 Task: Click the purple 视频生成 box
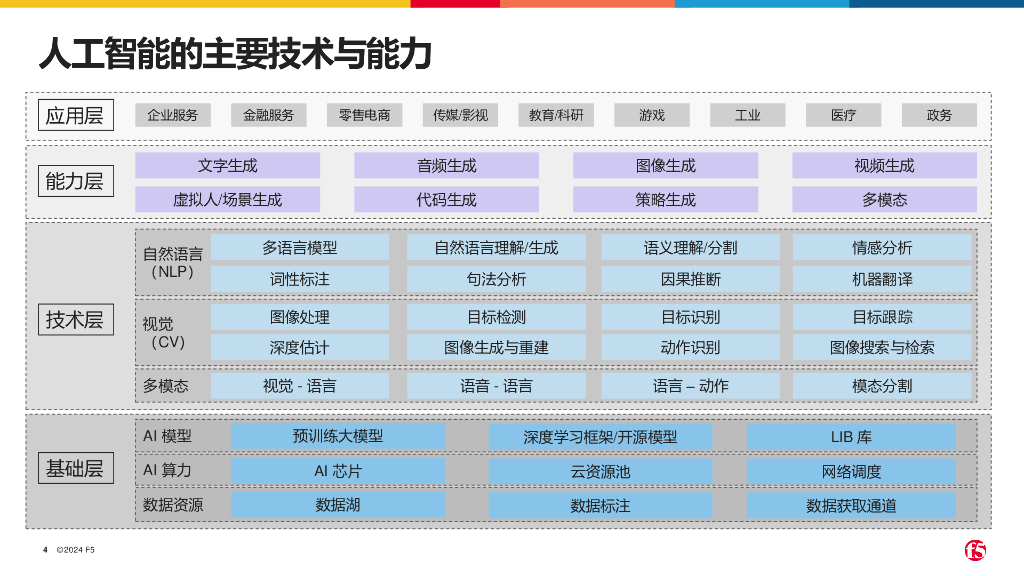pyautogui.click(x=884, y=166)
